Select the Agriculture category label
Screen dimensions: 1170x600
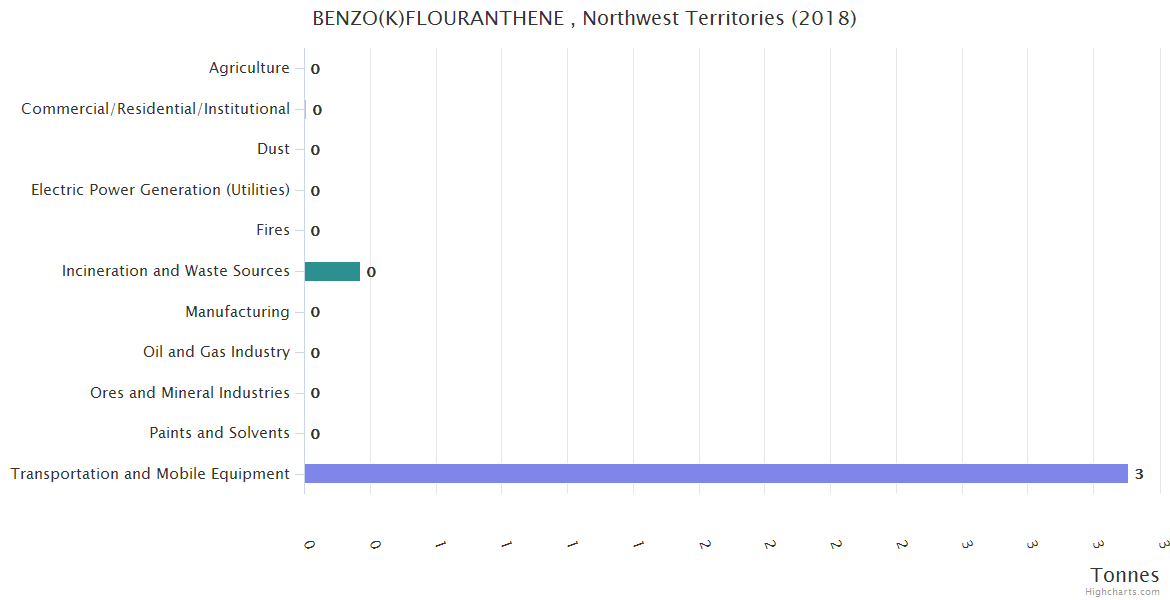tap(249, 68)
